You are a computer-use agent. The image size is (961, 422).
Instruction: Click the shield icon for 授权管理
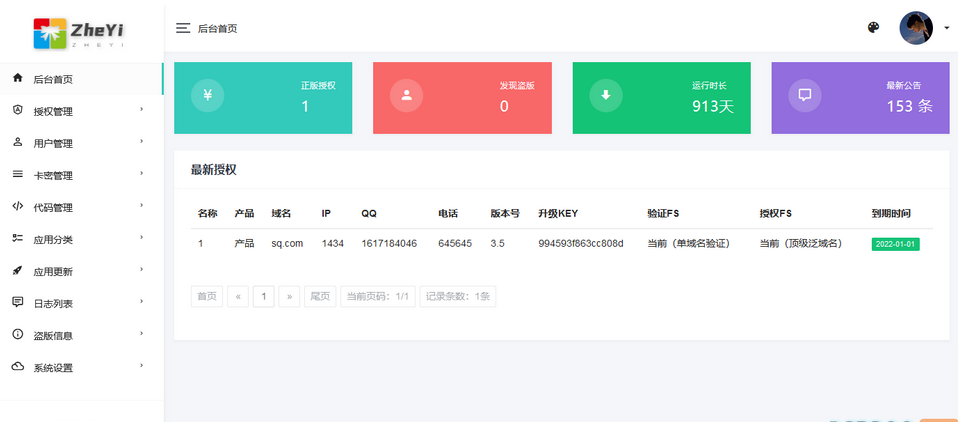click(x=18, y=110)
